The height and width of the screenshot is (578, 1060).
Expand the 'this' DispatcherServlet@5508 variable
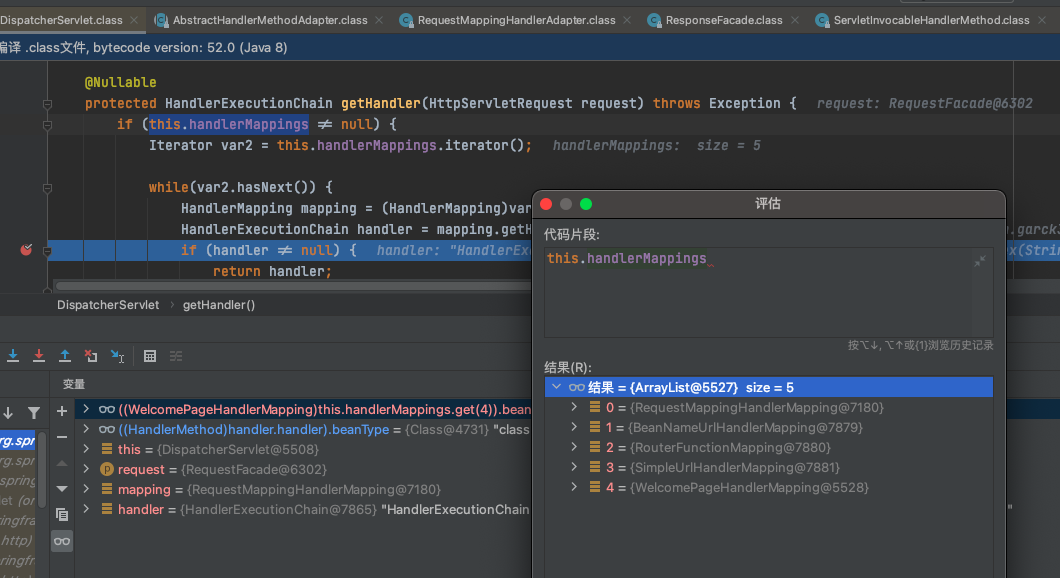(86, 449)
